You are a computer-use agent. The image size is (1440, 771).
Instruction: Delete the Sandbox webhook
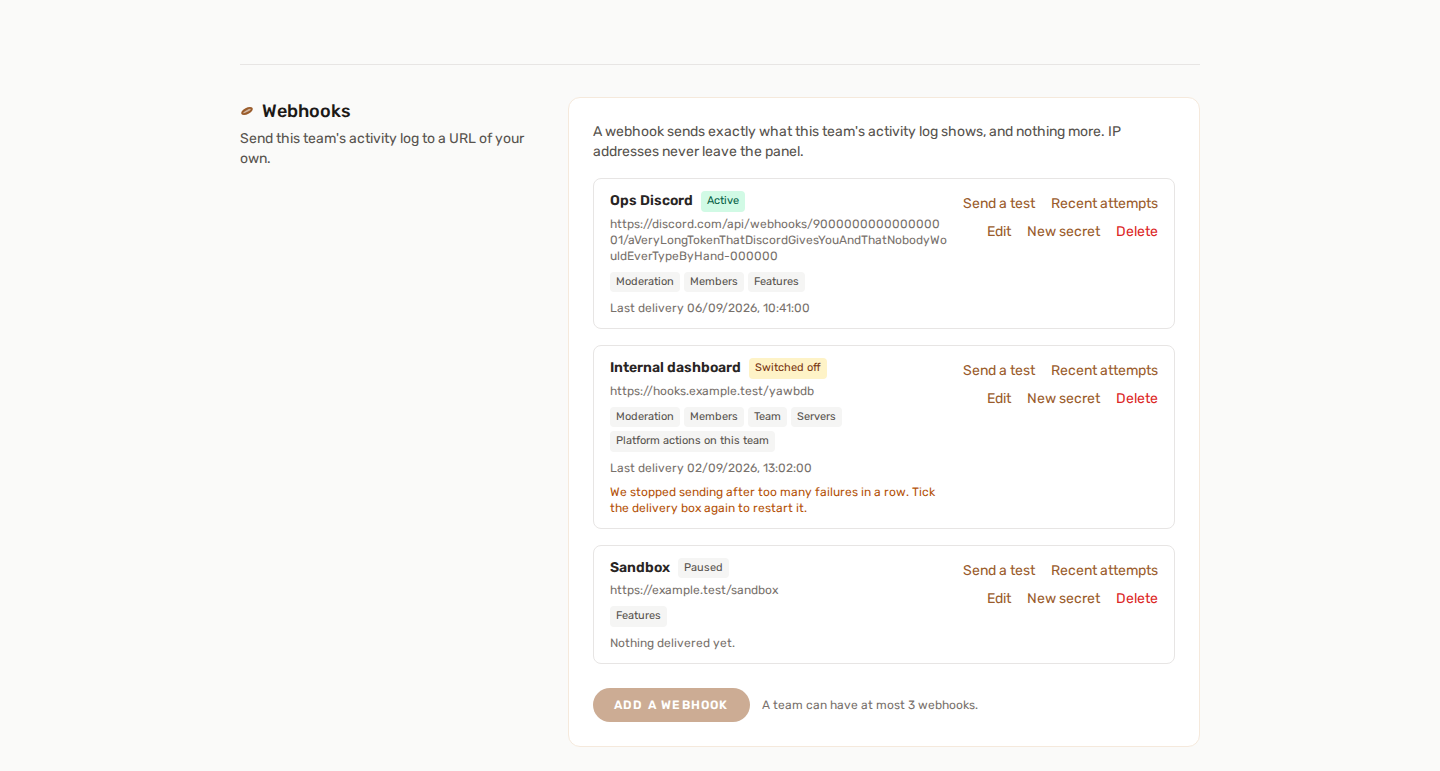coord(1137,598)
